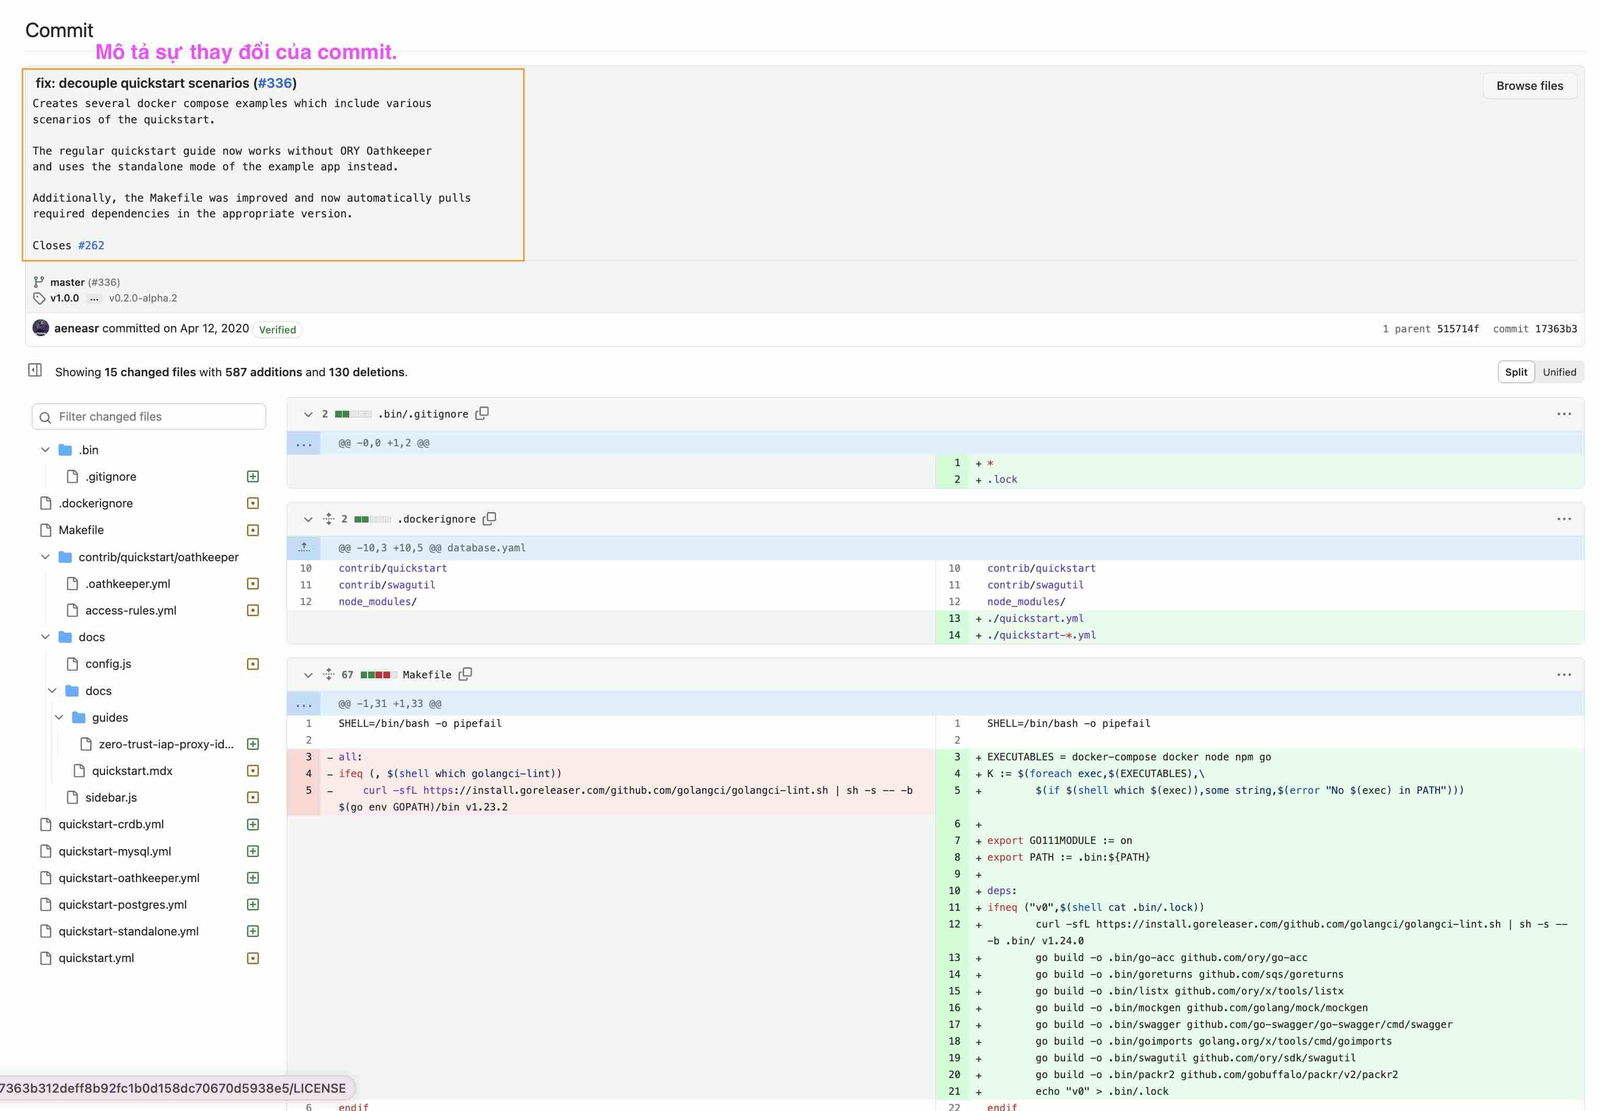1600x1111 pixels.
Task: Collapse the .bin folder in tree
Action: pyautogui.click(x=45, y=450)
